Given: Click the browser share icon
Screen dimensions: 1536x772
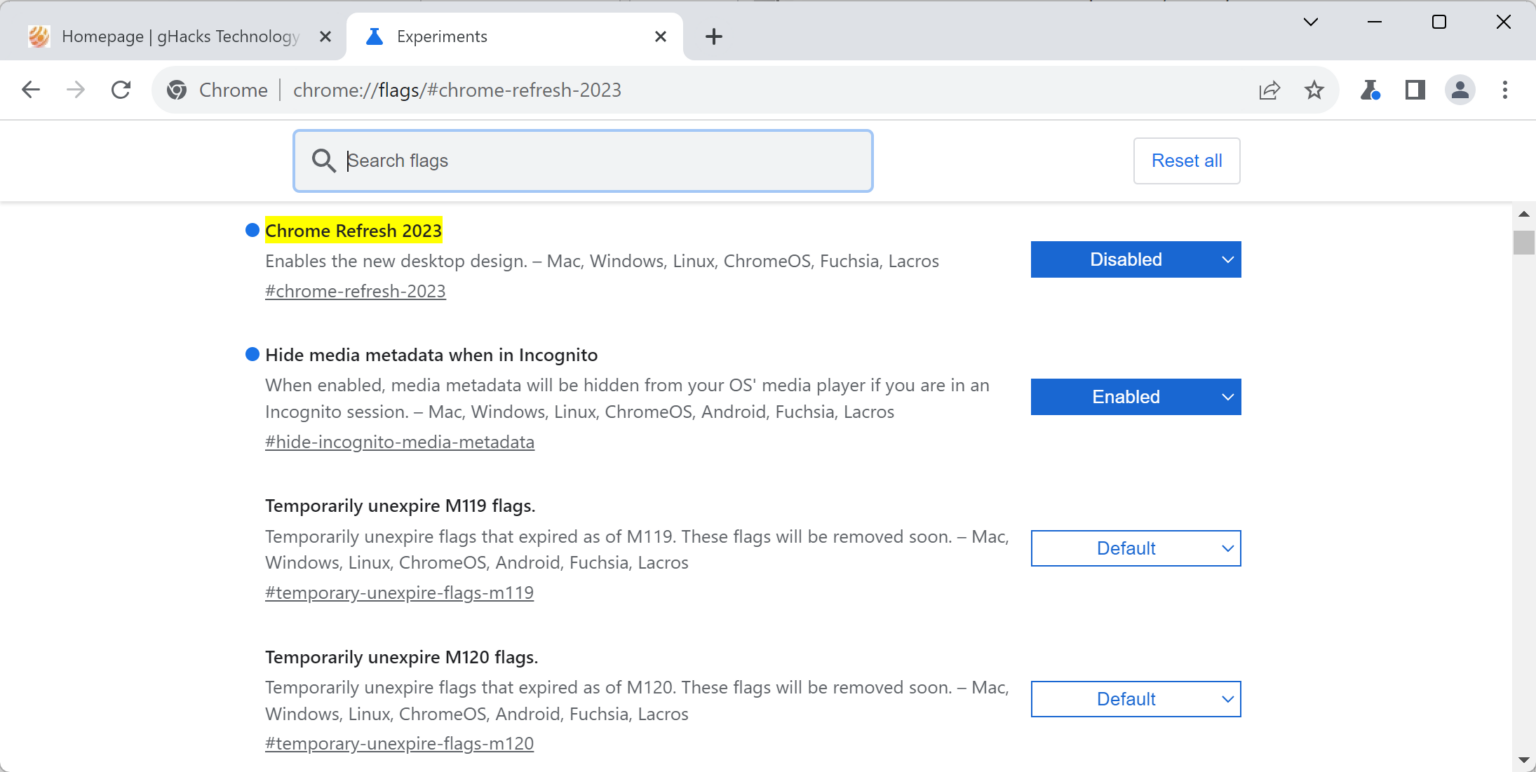Looking at the screenshot, I should 1269,90.
